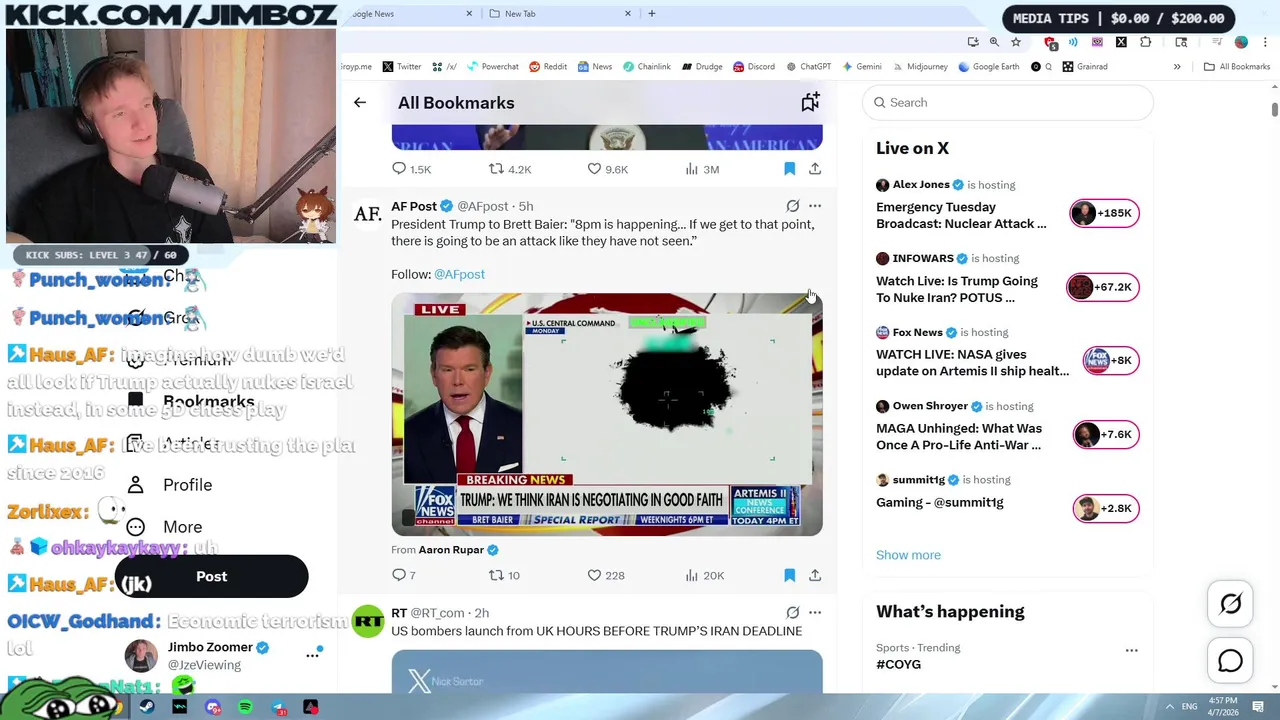Share the post with 3M views

815,169
